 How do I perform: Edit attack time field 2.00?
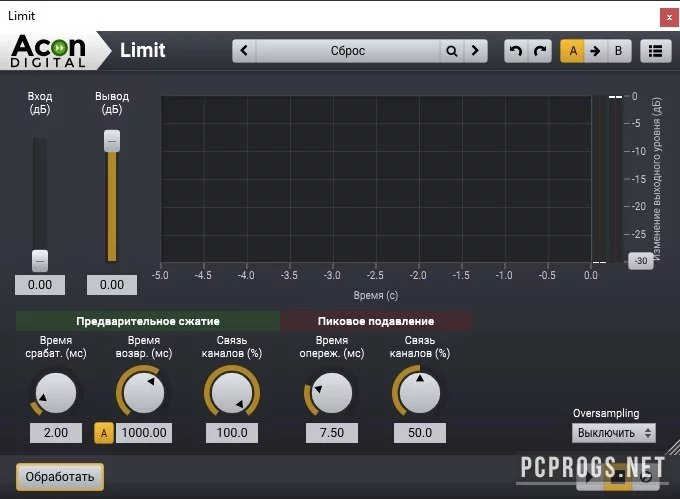click(56, 433)
